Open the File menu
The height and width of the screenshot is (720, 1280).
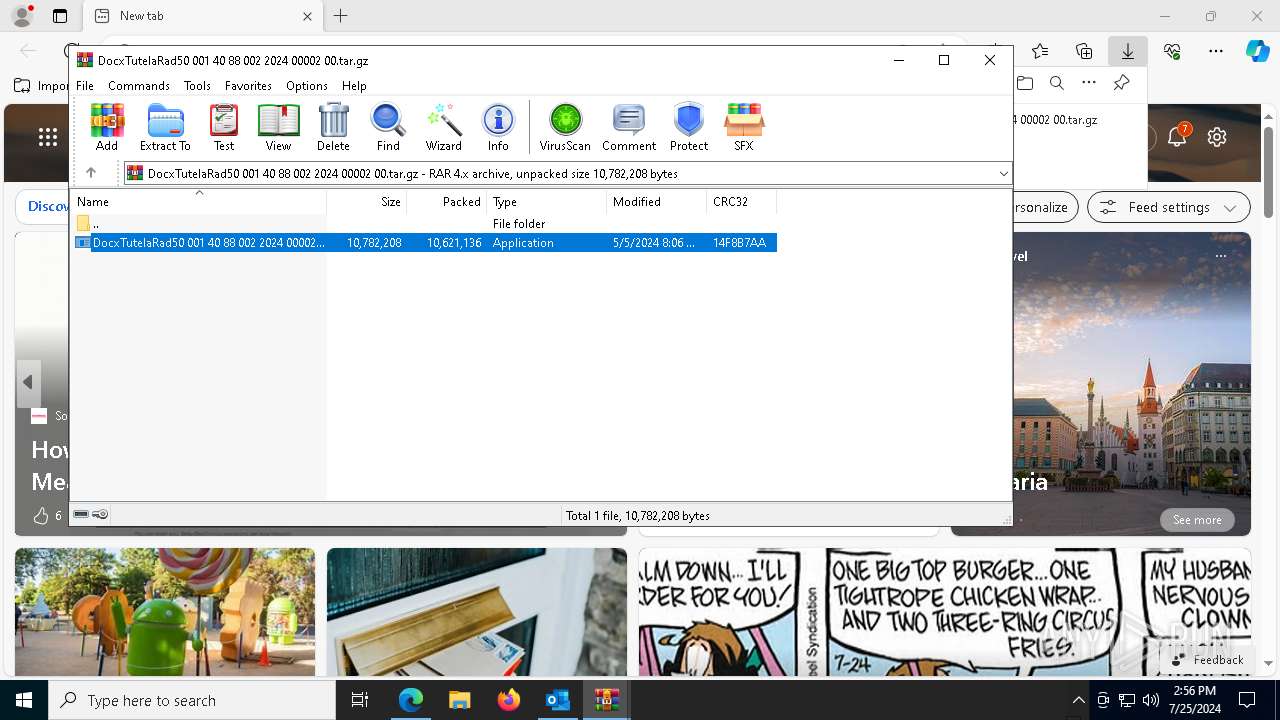pos(85,86)
